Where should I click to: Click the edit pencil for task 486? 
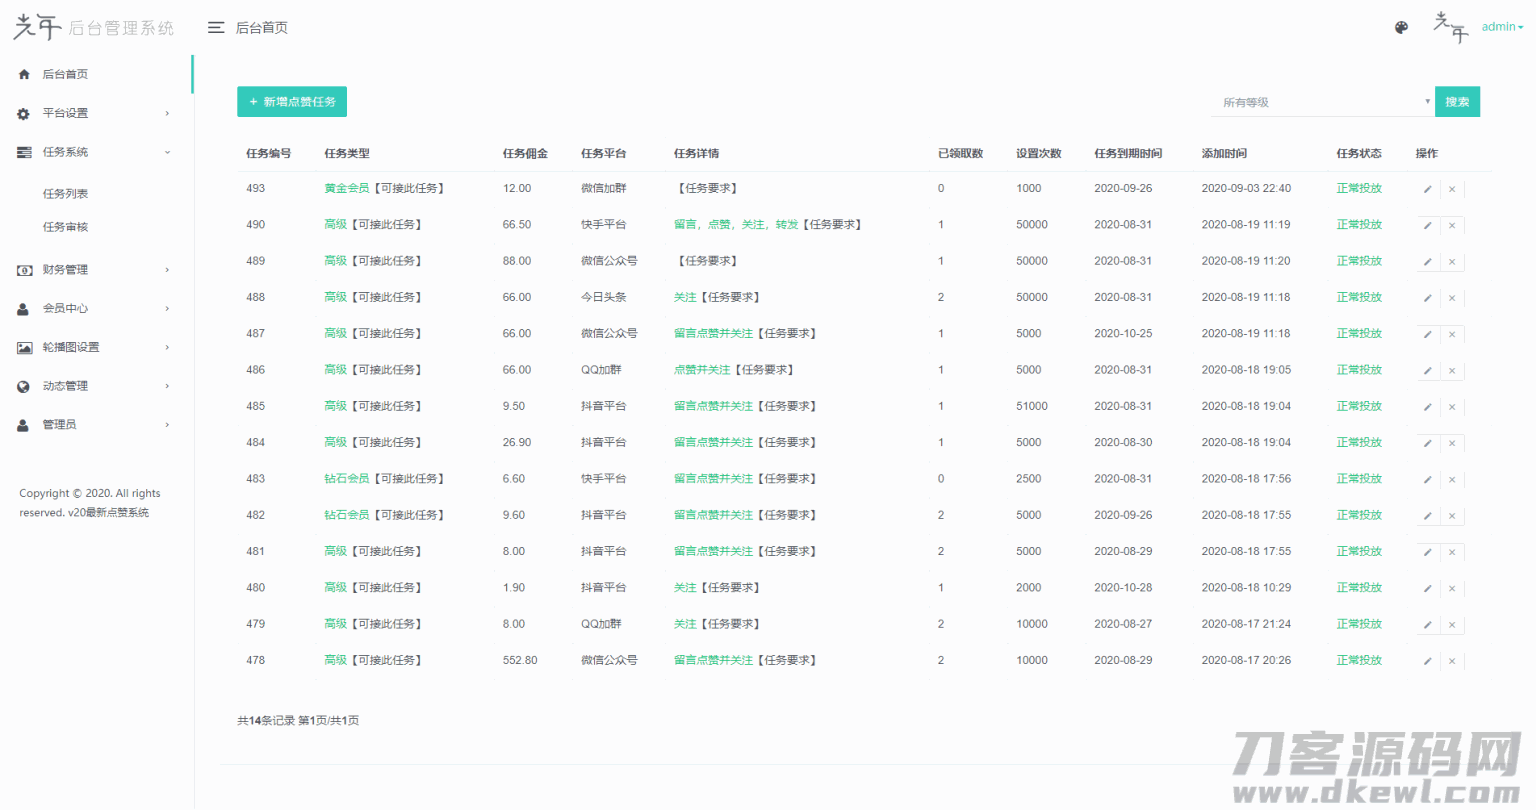pyautogui.click(x=1427, y=371)
